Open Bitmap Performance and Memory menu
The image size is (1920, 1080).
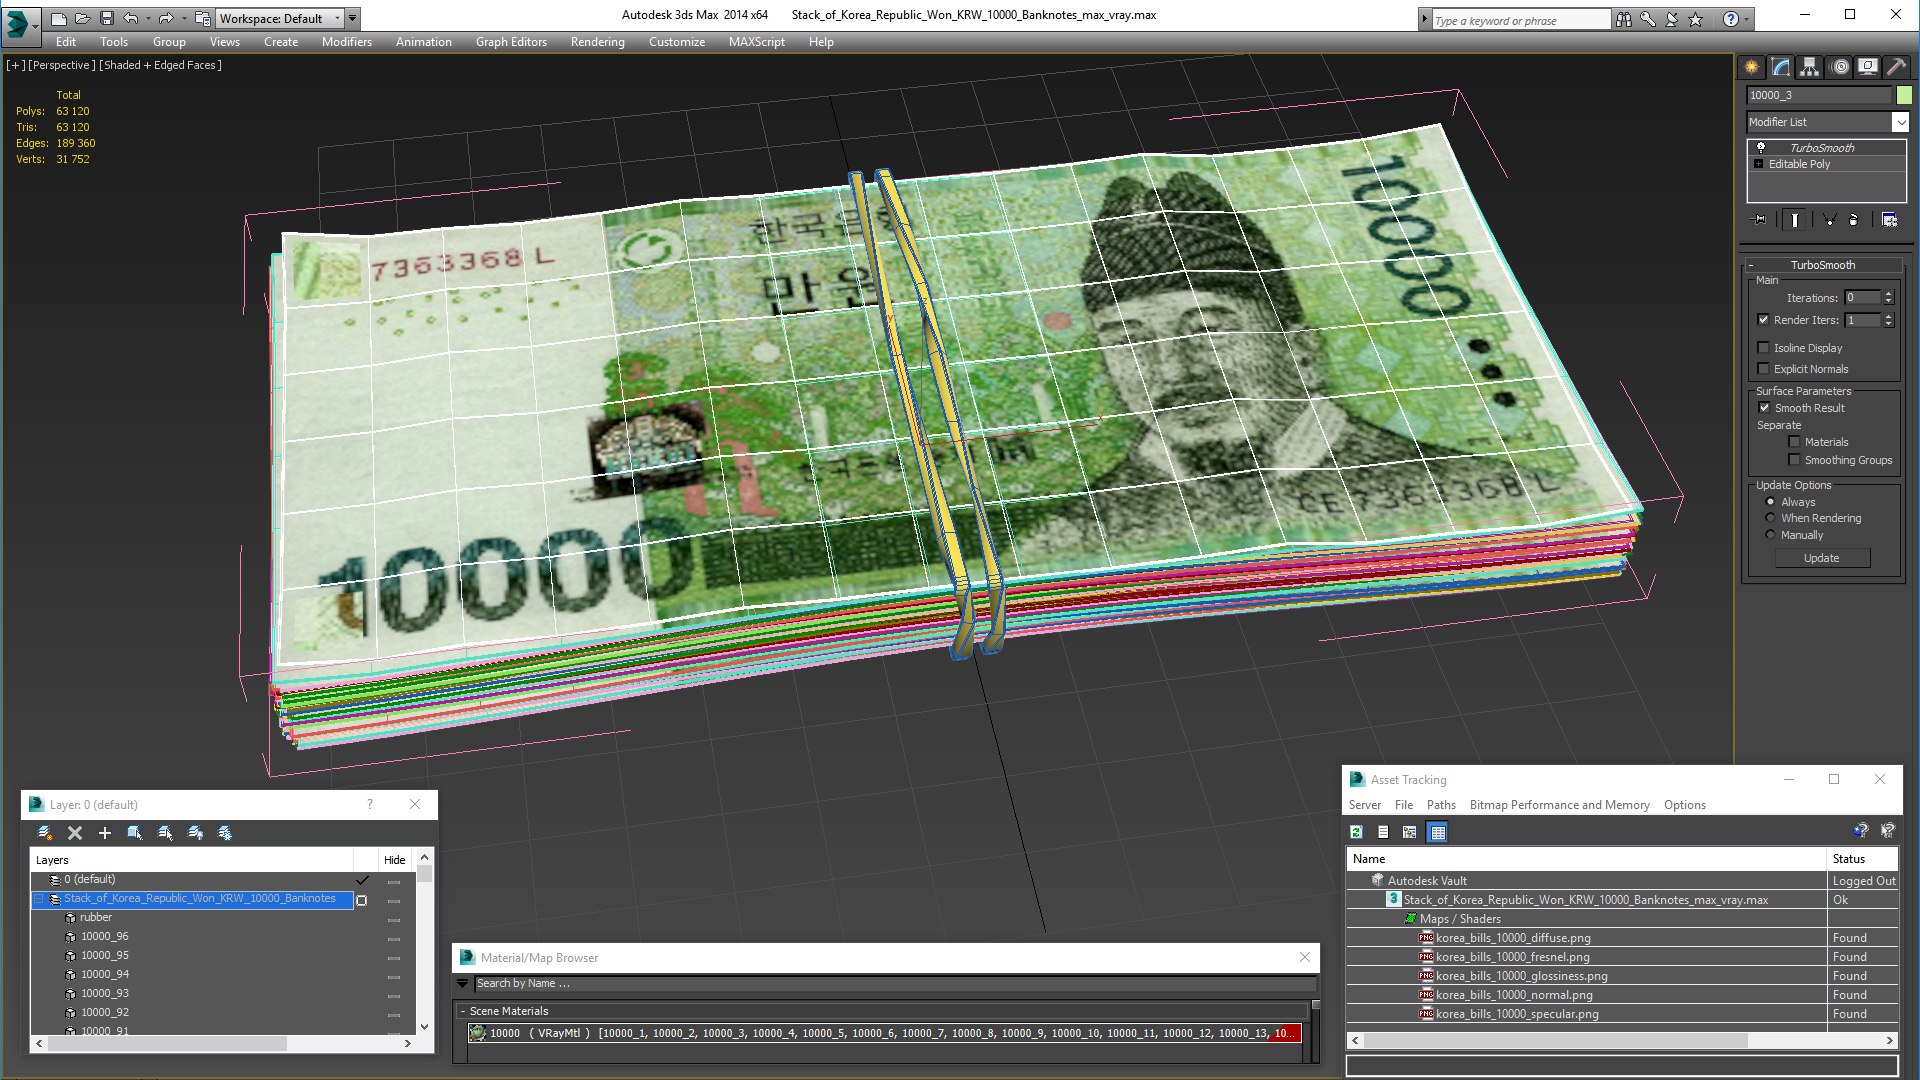click(1559, 805)
